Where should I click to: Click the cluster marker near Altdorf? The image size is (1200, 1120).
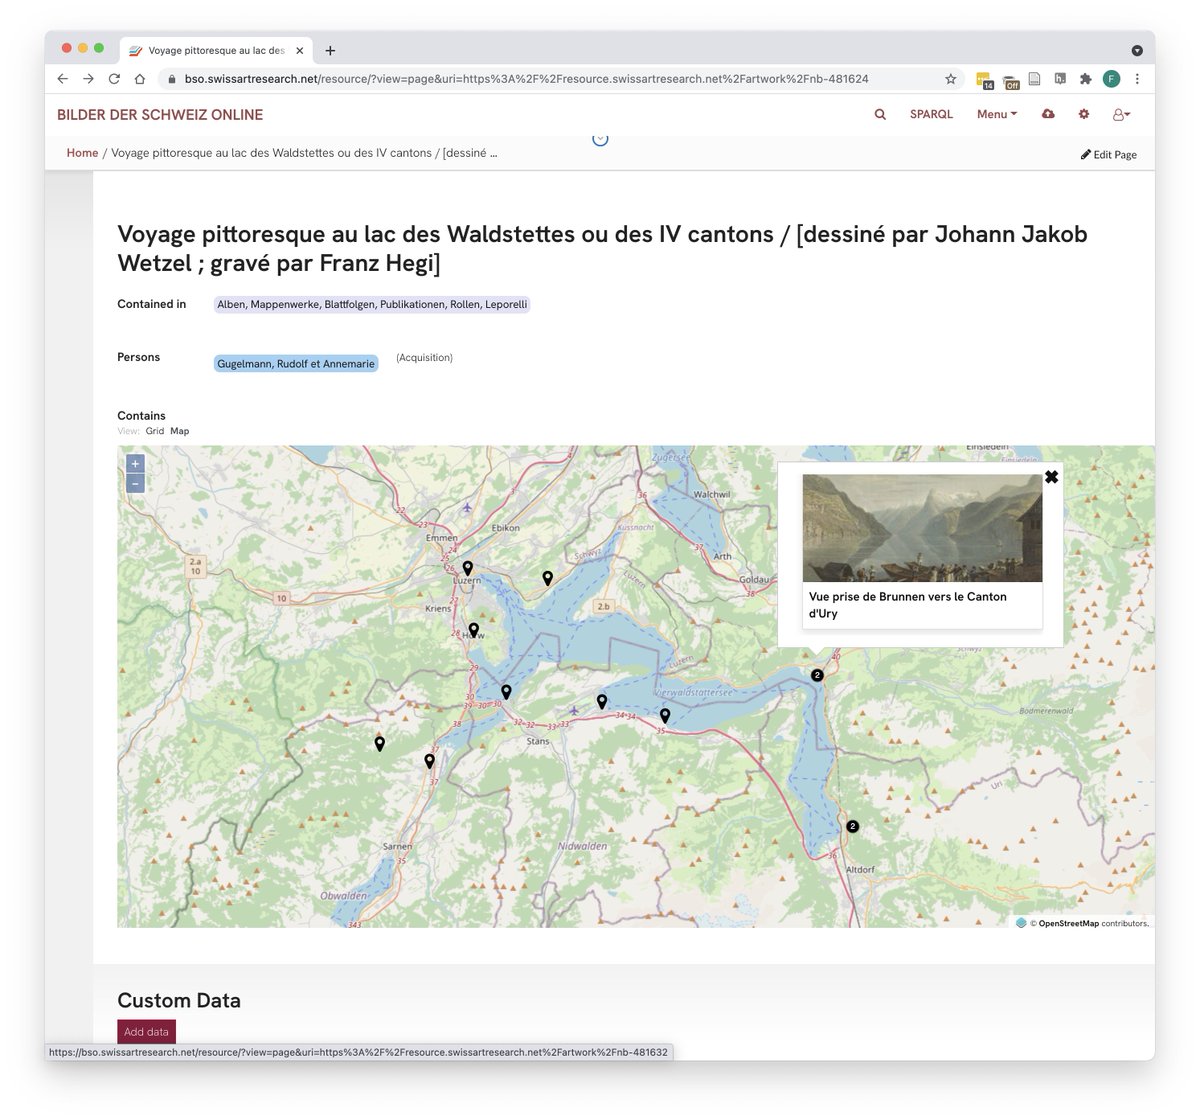(x=852, y=826)
